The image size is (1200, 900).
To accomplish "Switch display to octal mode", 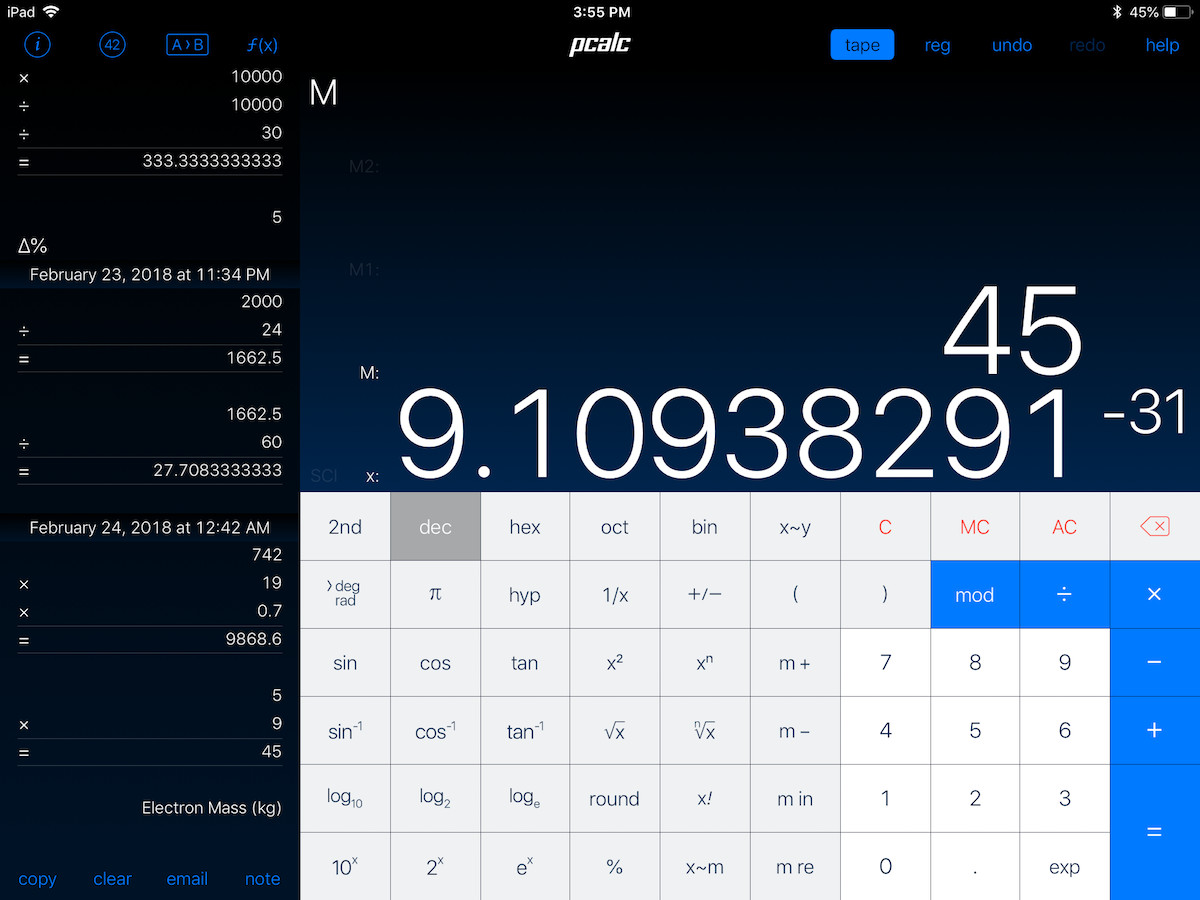I will point(615,526).
